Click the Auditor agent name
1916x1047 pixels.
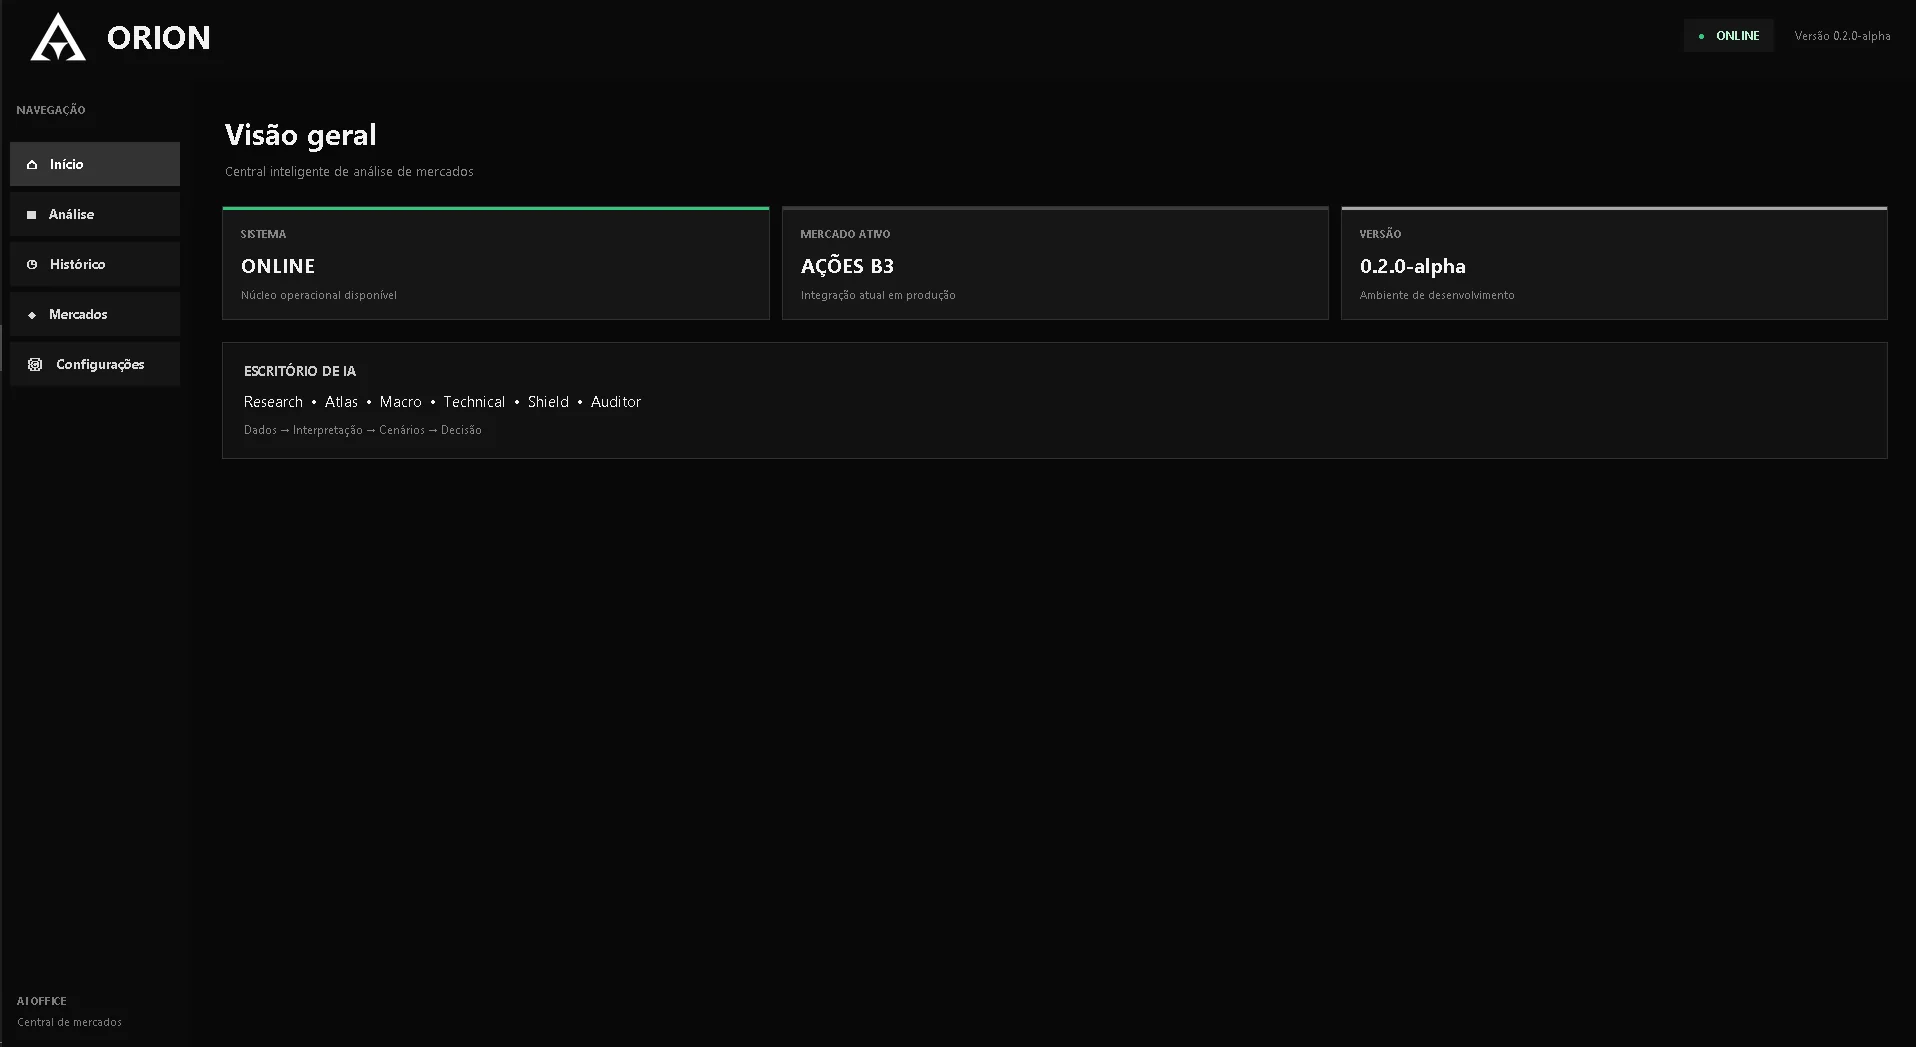click(616, 402)
